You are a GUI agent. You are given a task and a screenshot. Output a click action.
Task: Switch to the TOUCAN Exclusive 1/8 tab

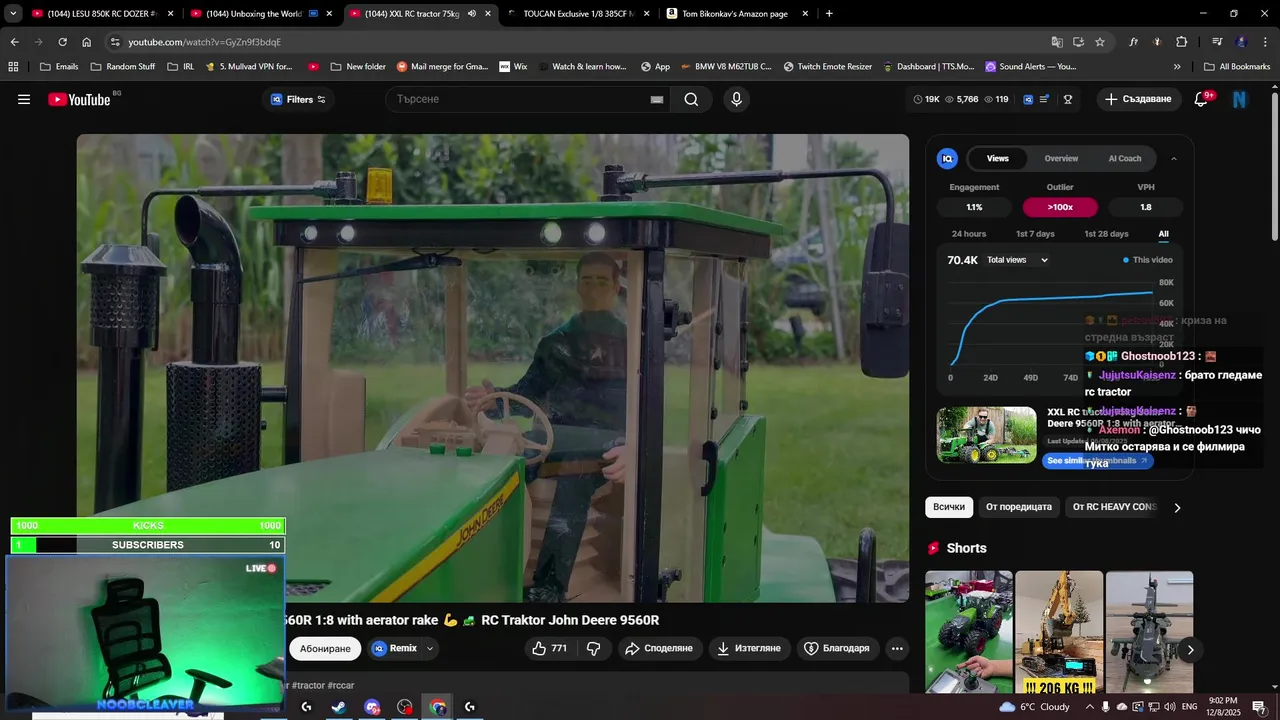tap(579, 14)
